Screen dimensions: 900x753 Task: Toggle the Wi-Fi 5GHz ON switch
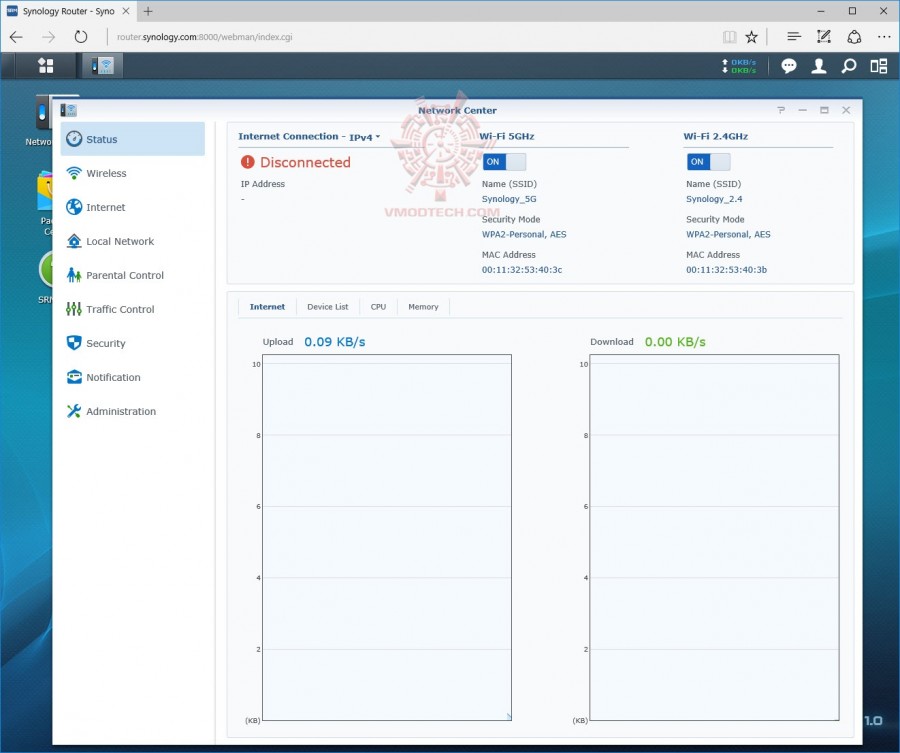click(504, 162)
